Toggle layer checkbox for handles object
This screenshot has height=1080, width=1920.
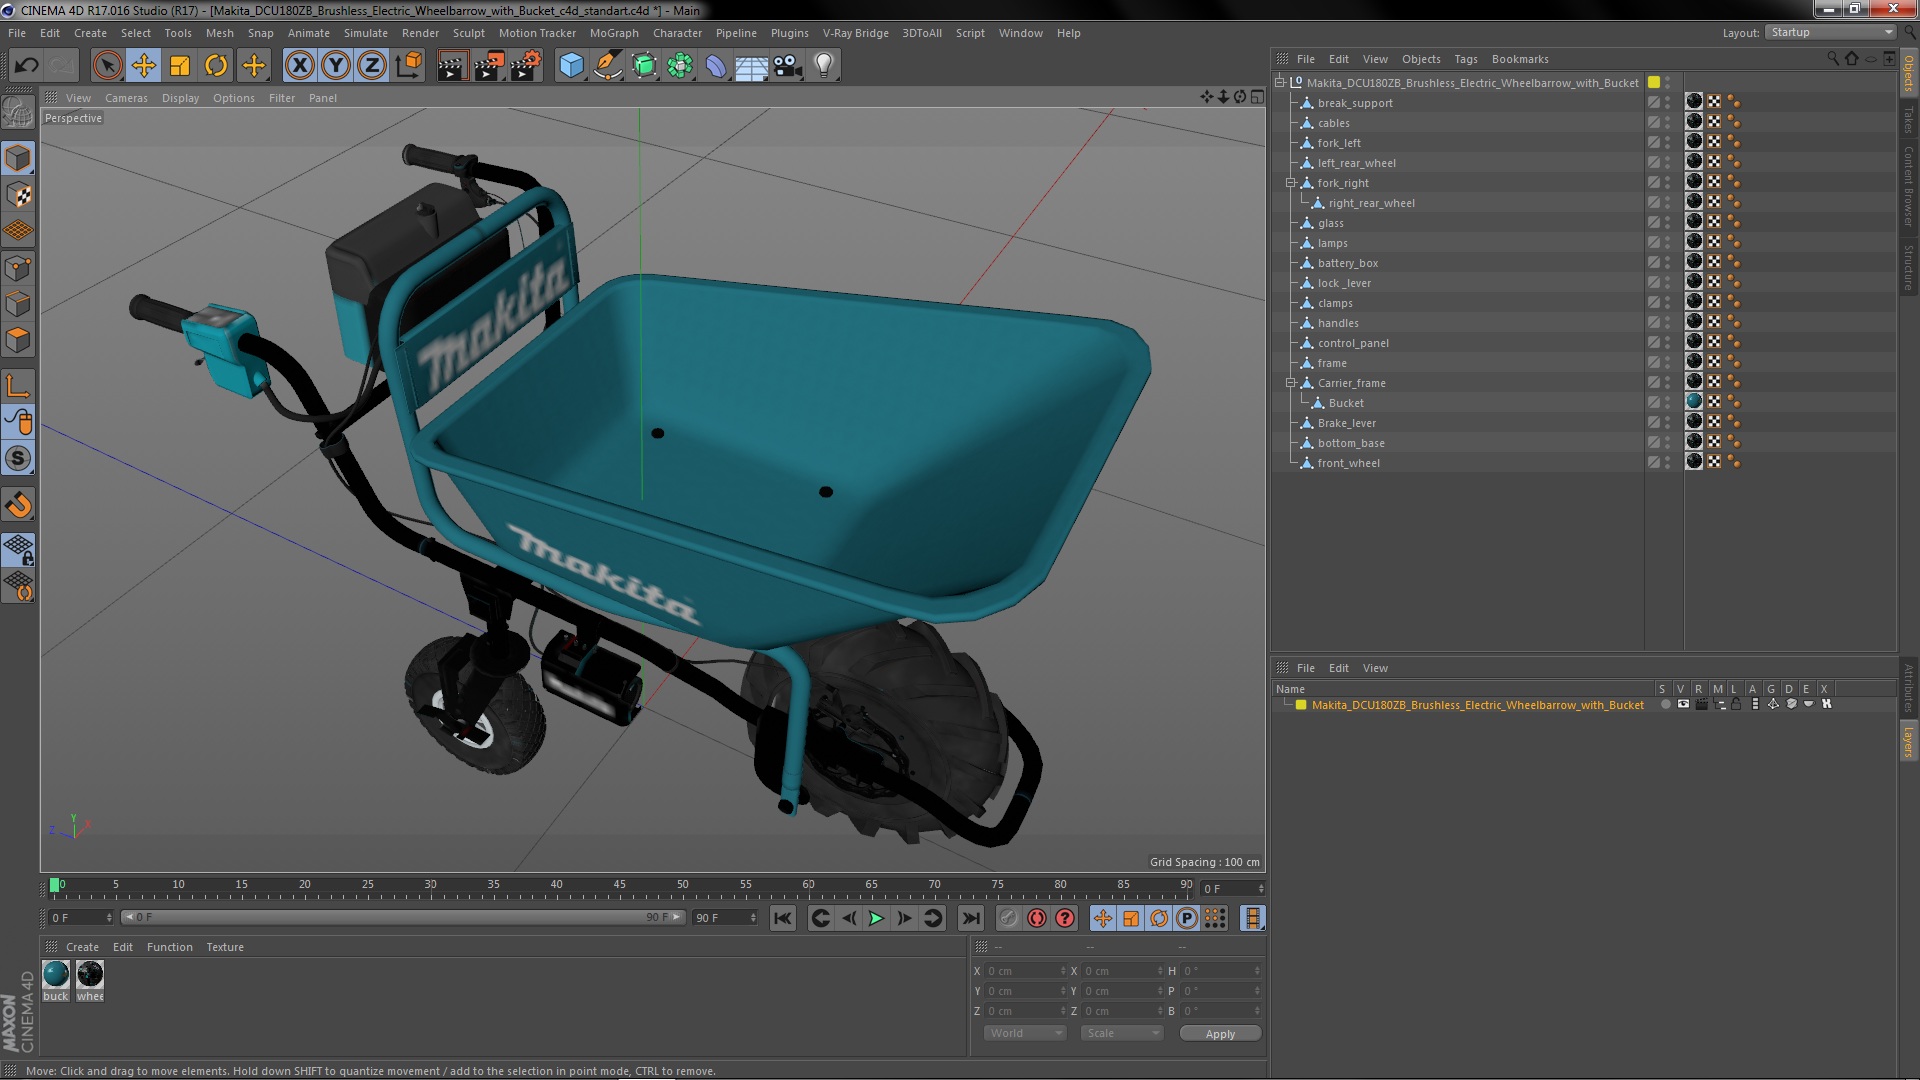pyautogui.click(x=1654, y=323)
